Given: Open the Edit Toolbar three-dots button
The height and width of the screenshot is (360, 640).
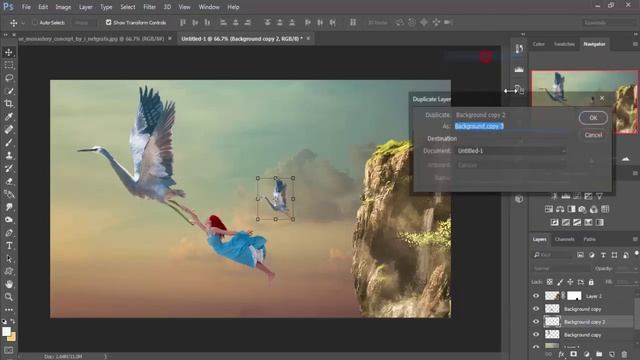Looking at the screenshot, I should click(x=9, y=309).
